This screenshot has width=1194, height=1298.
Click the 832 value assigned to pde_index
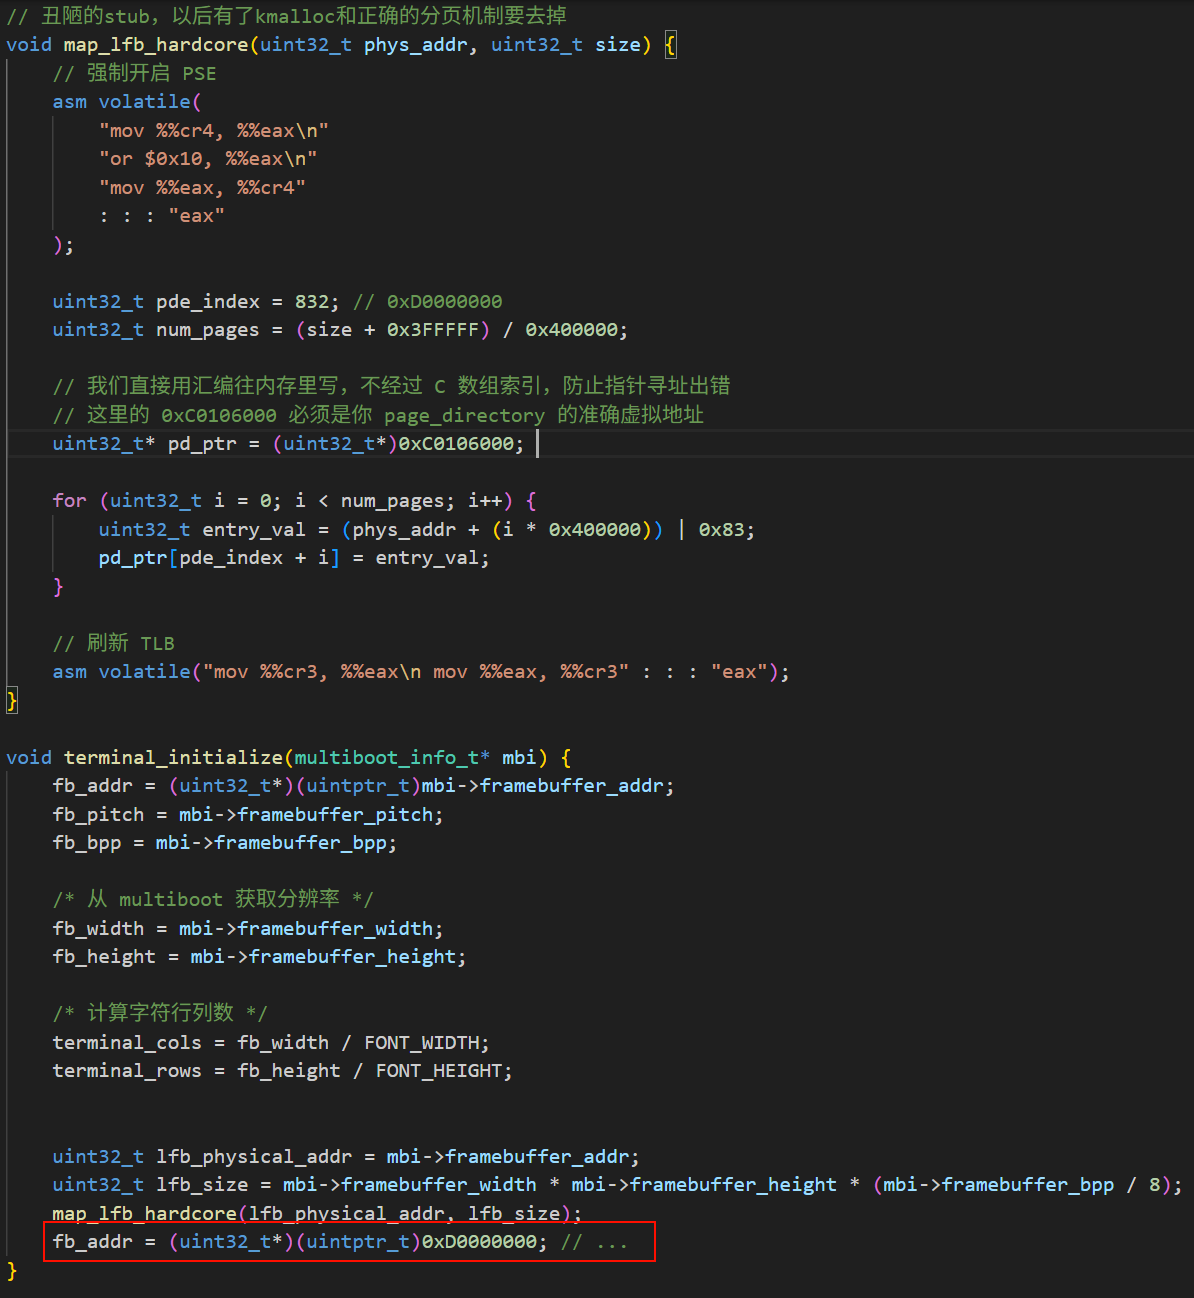pos(311,302)
